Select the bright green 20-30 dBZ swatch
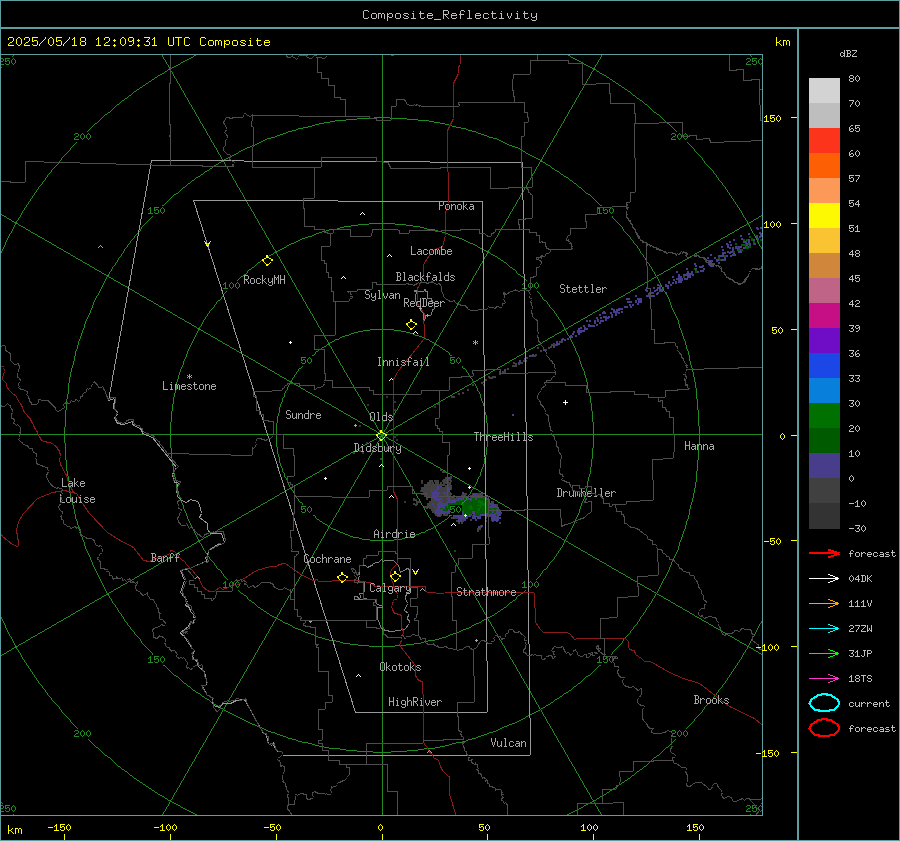The image size is (900, 841). click(824, 415)
